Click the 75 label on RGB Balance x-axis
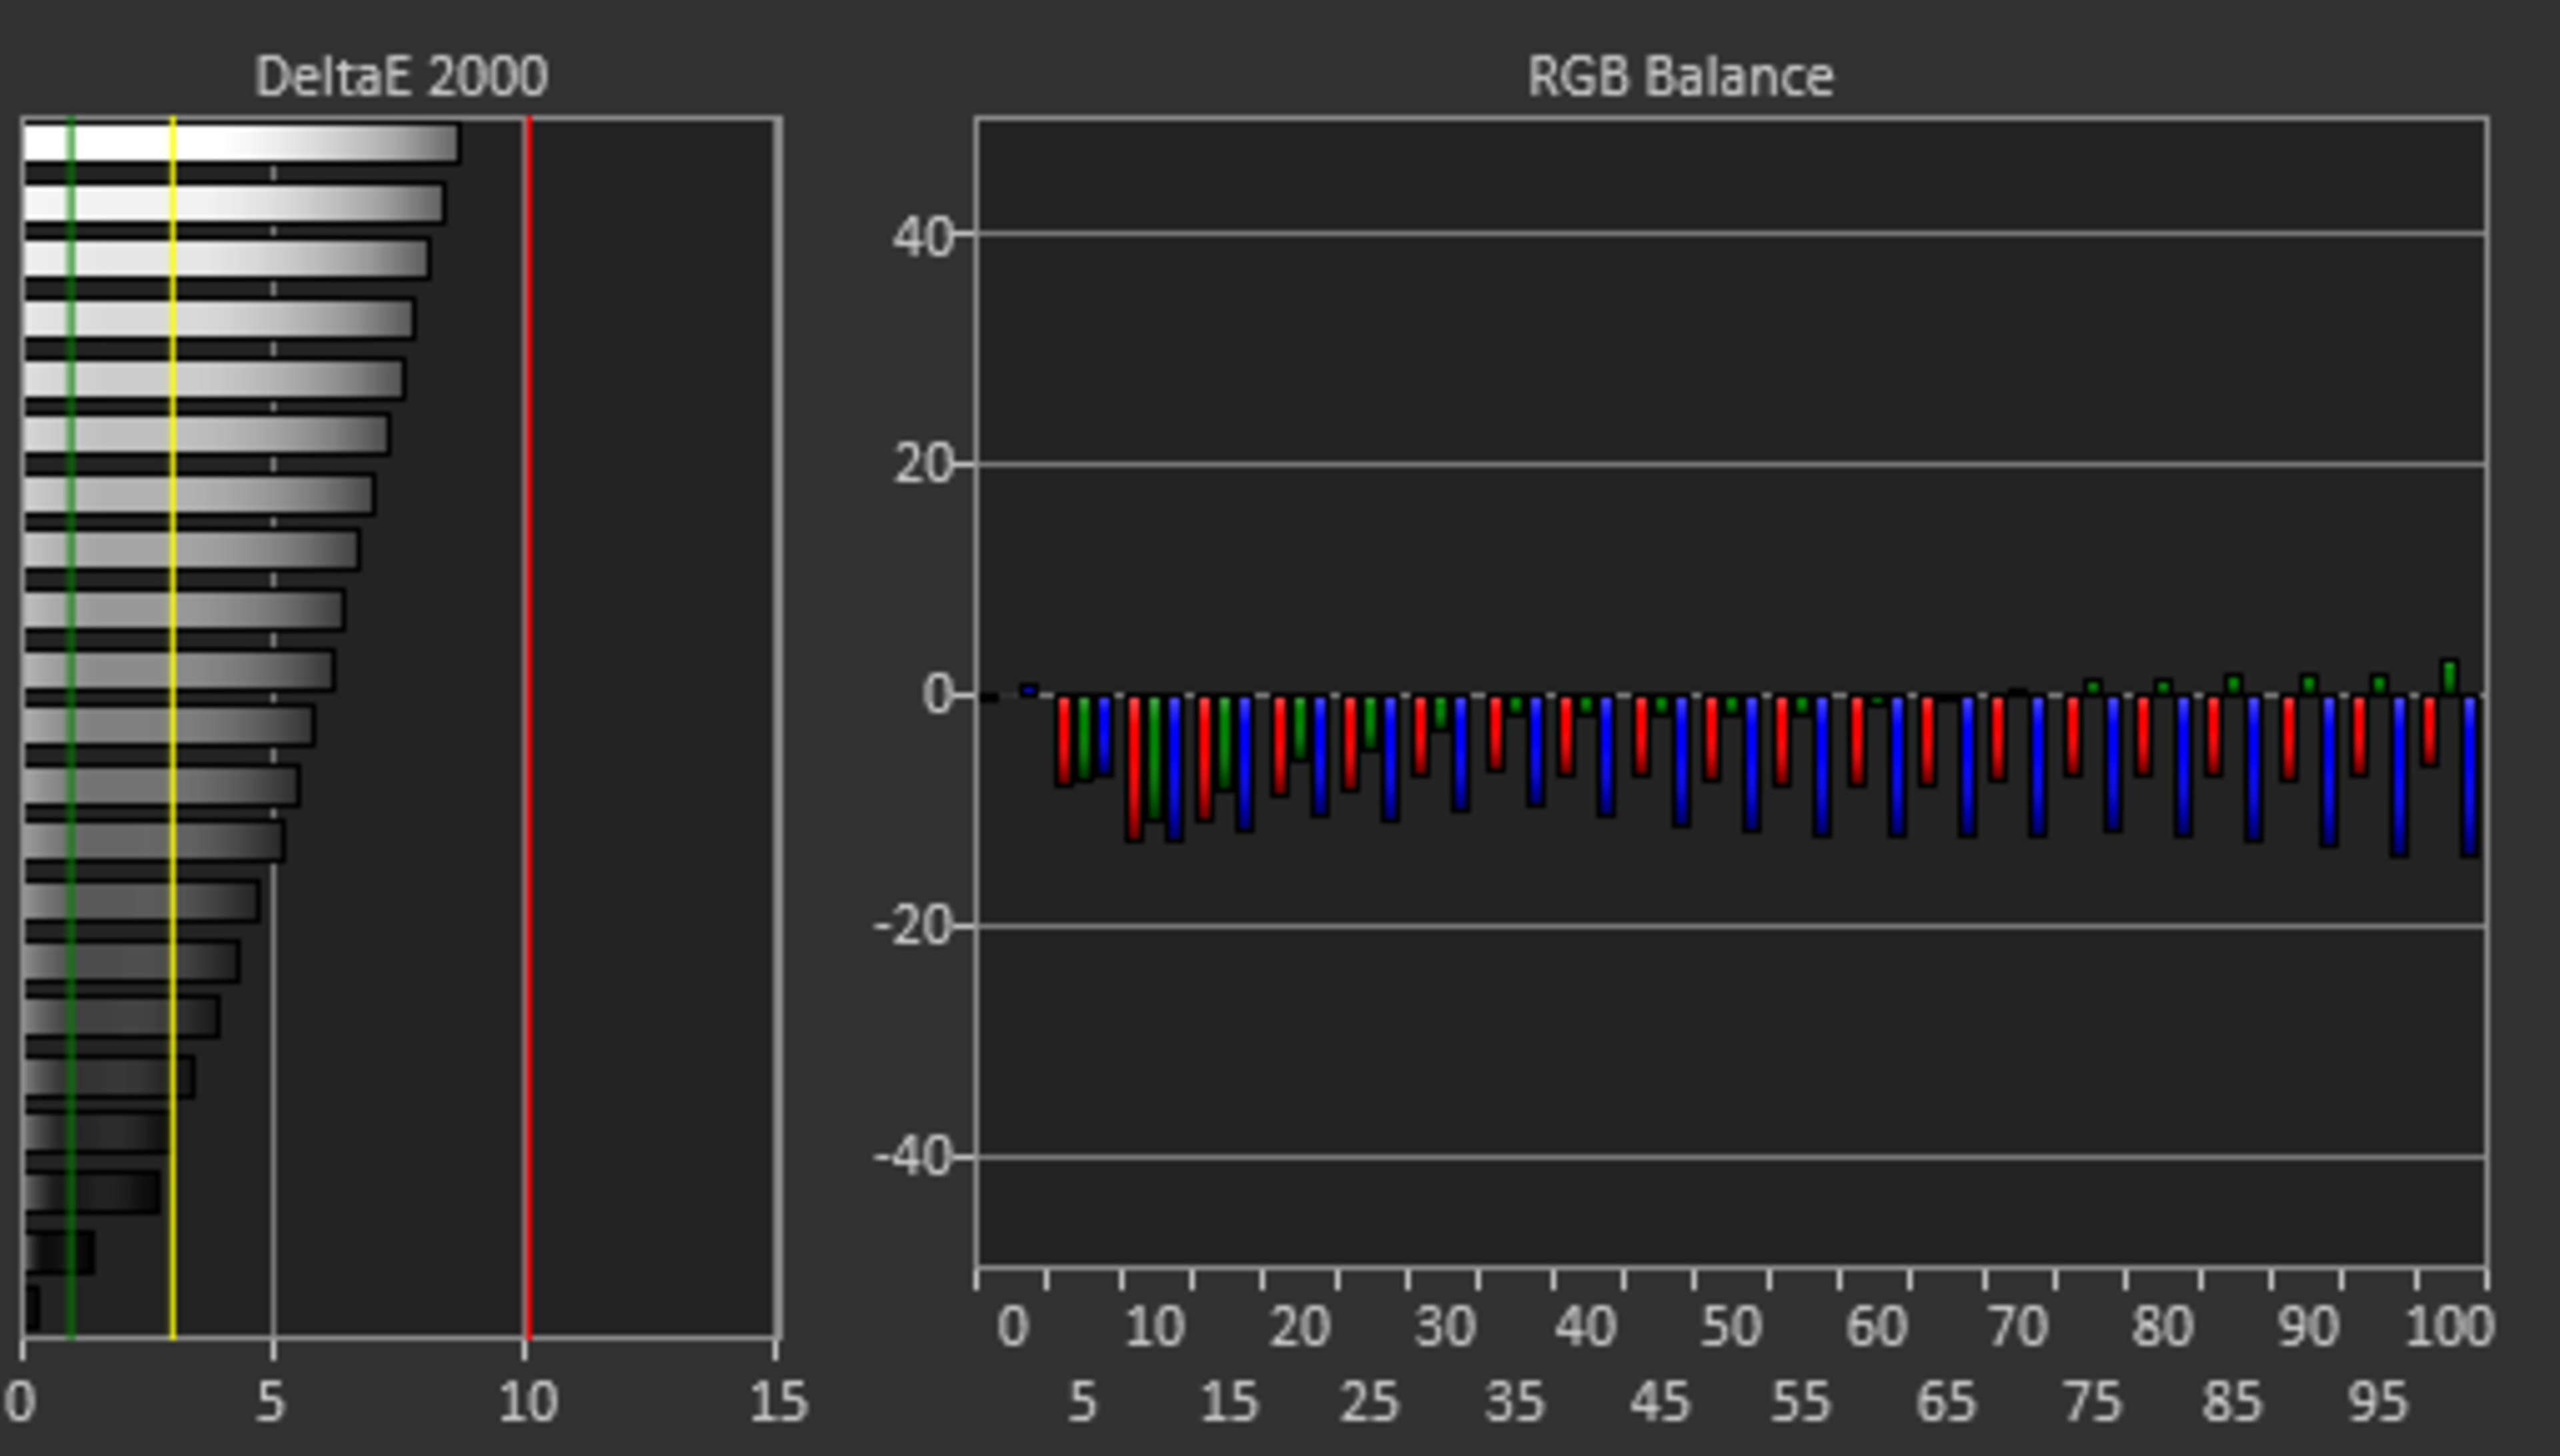The image size is (2560, 1456). tap(2092, 1402)
